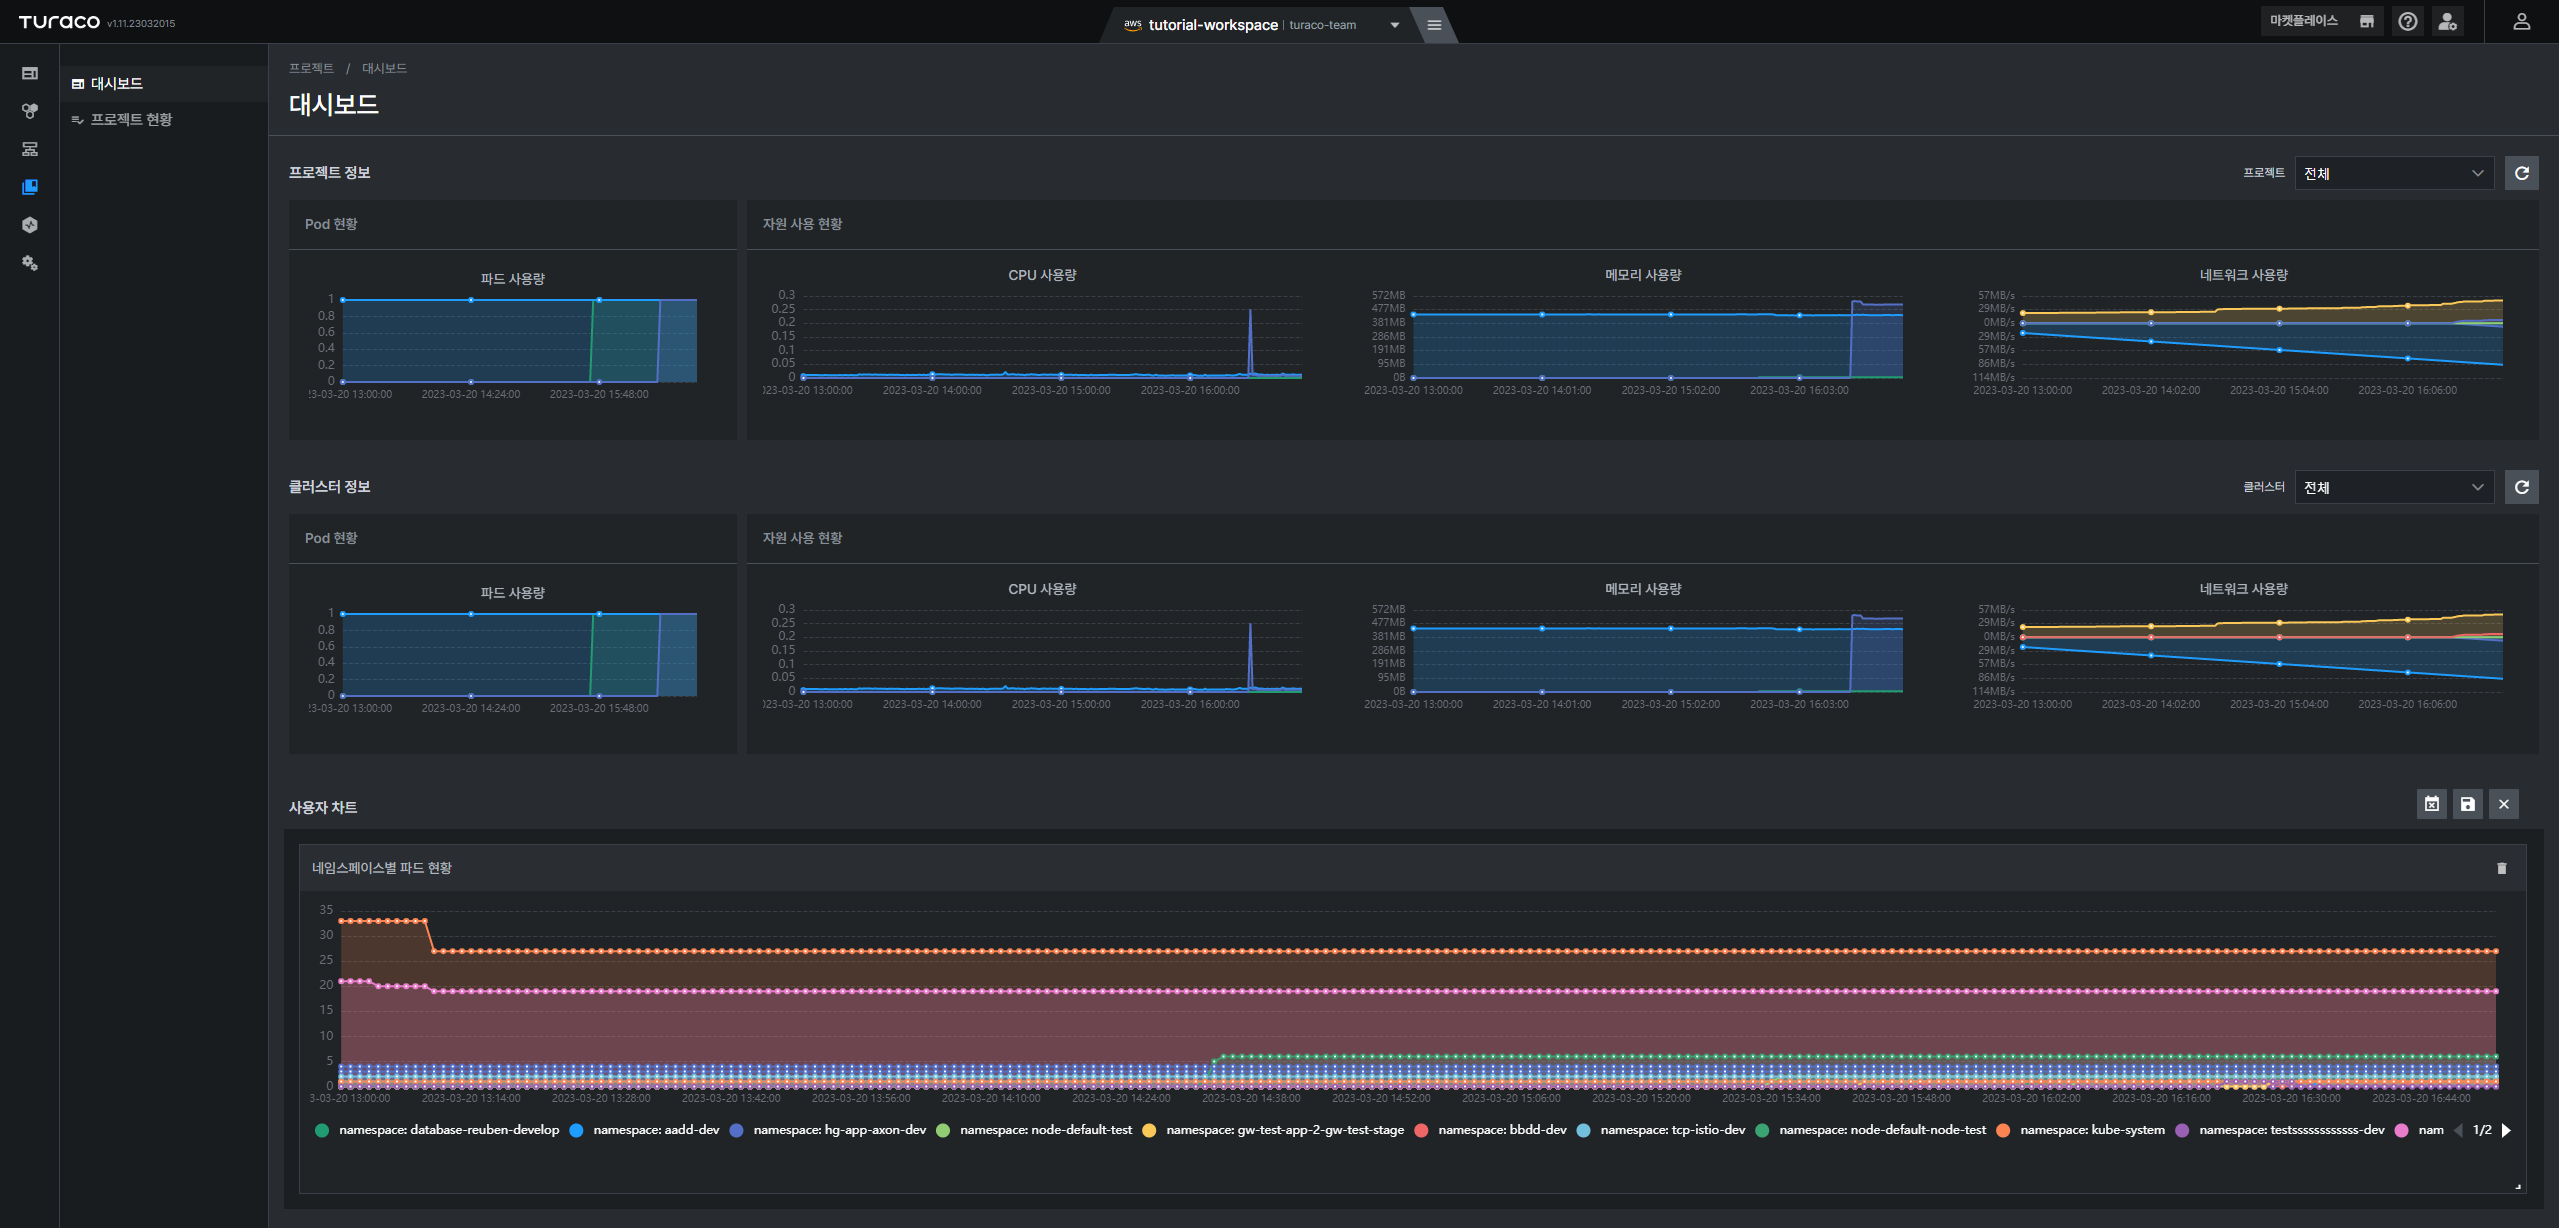Open the user-with-gear admin icon
The image size is (2560, 1228).
click(x=2448, y=22)
